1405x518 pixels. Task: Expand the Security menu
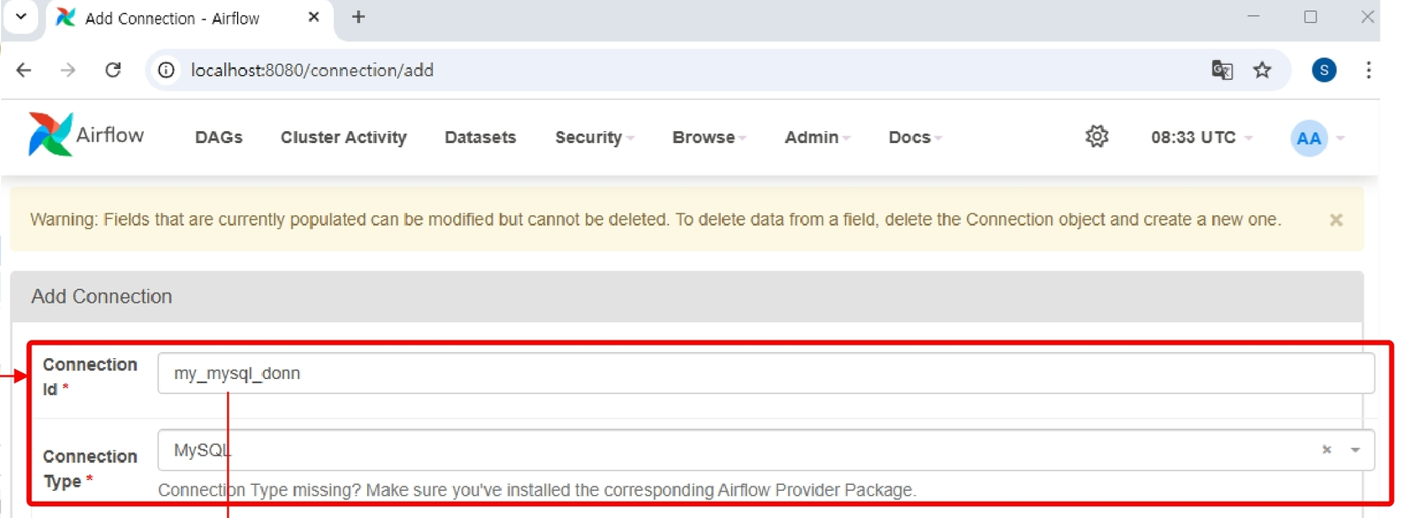595,138
